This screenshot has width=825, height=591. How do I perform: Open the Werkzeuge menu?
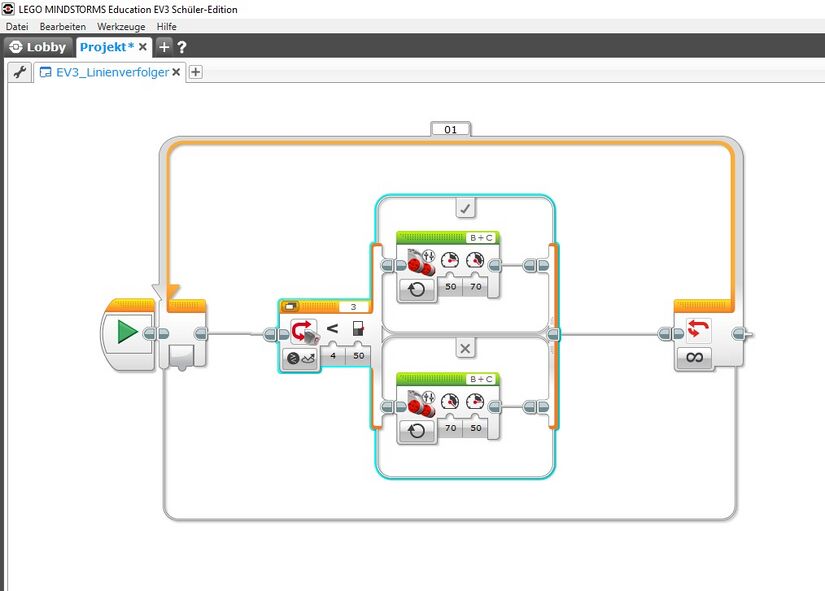(x=121, y=25)
